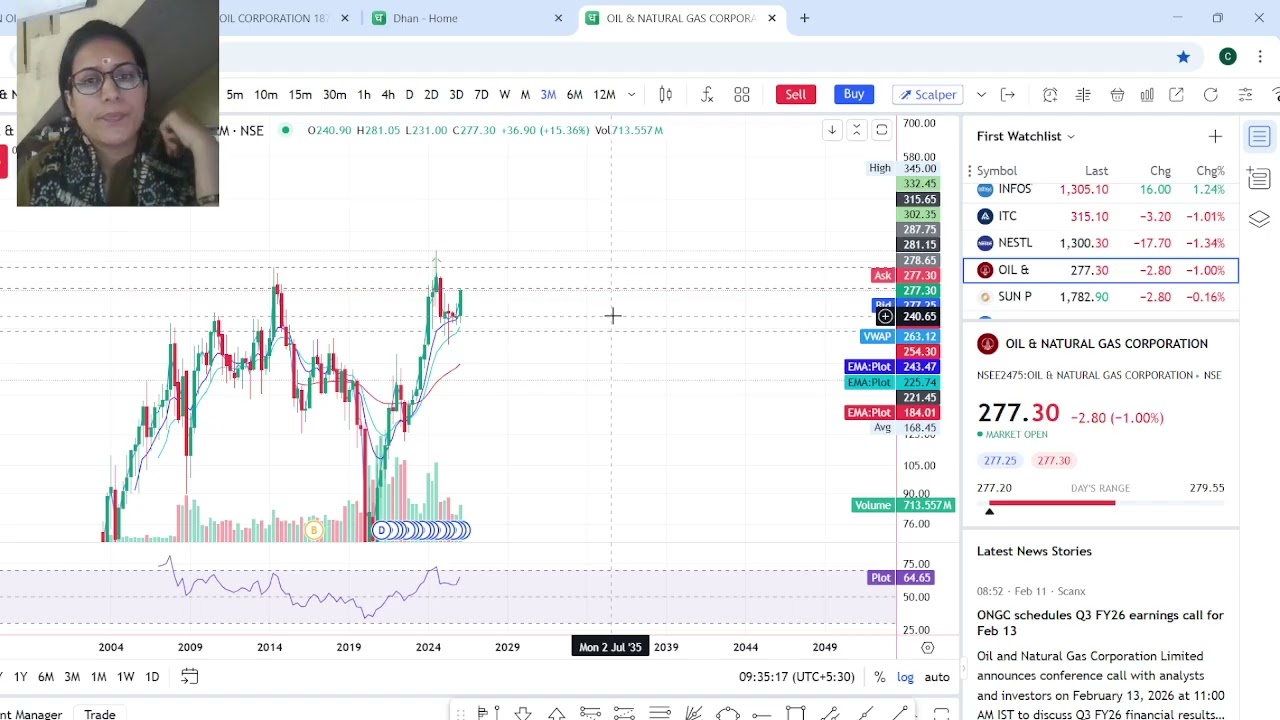
Task: Click the 277.25 bid price chip
Action: pos(999,460)
